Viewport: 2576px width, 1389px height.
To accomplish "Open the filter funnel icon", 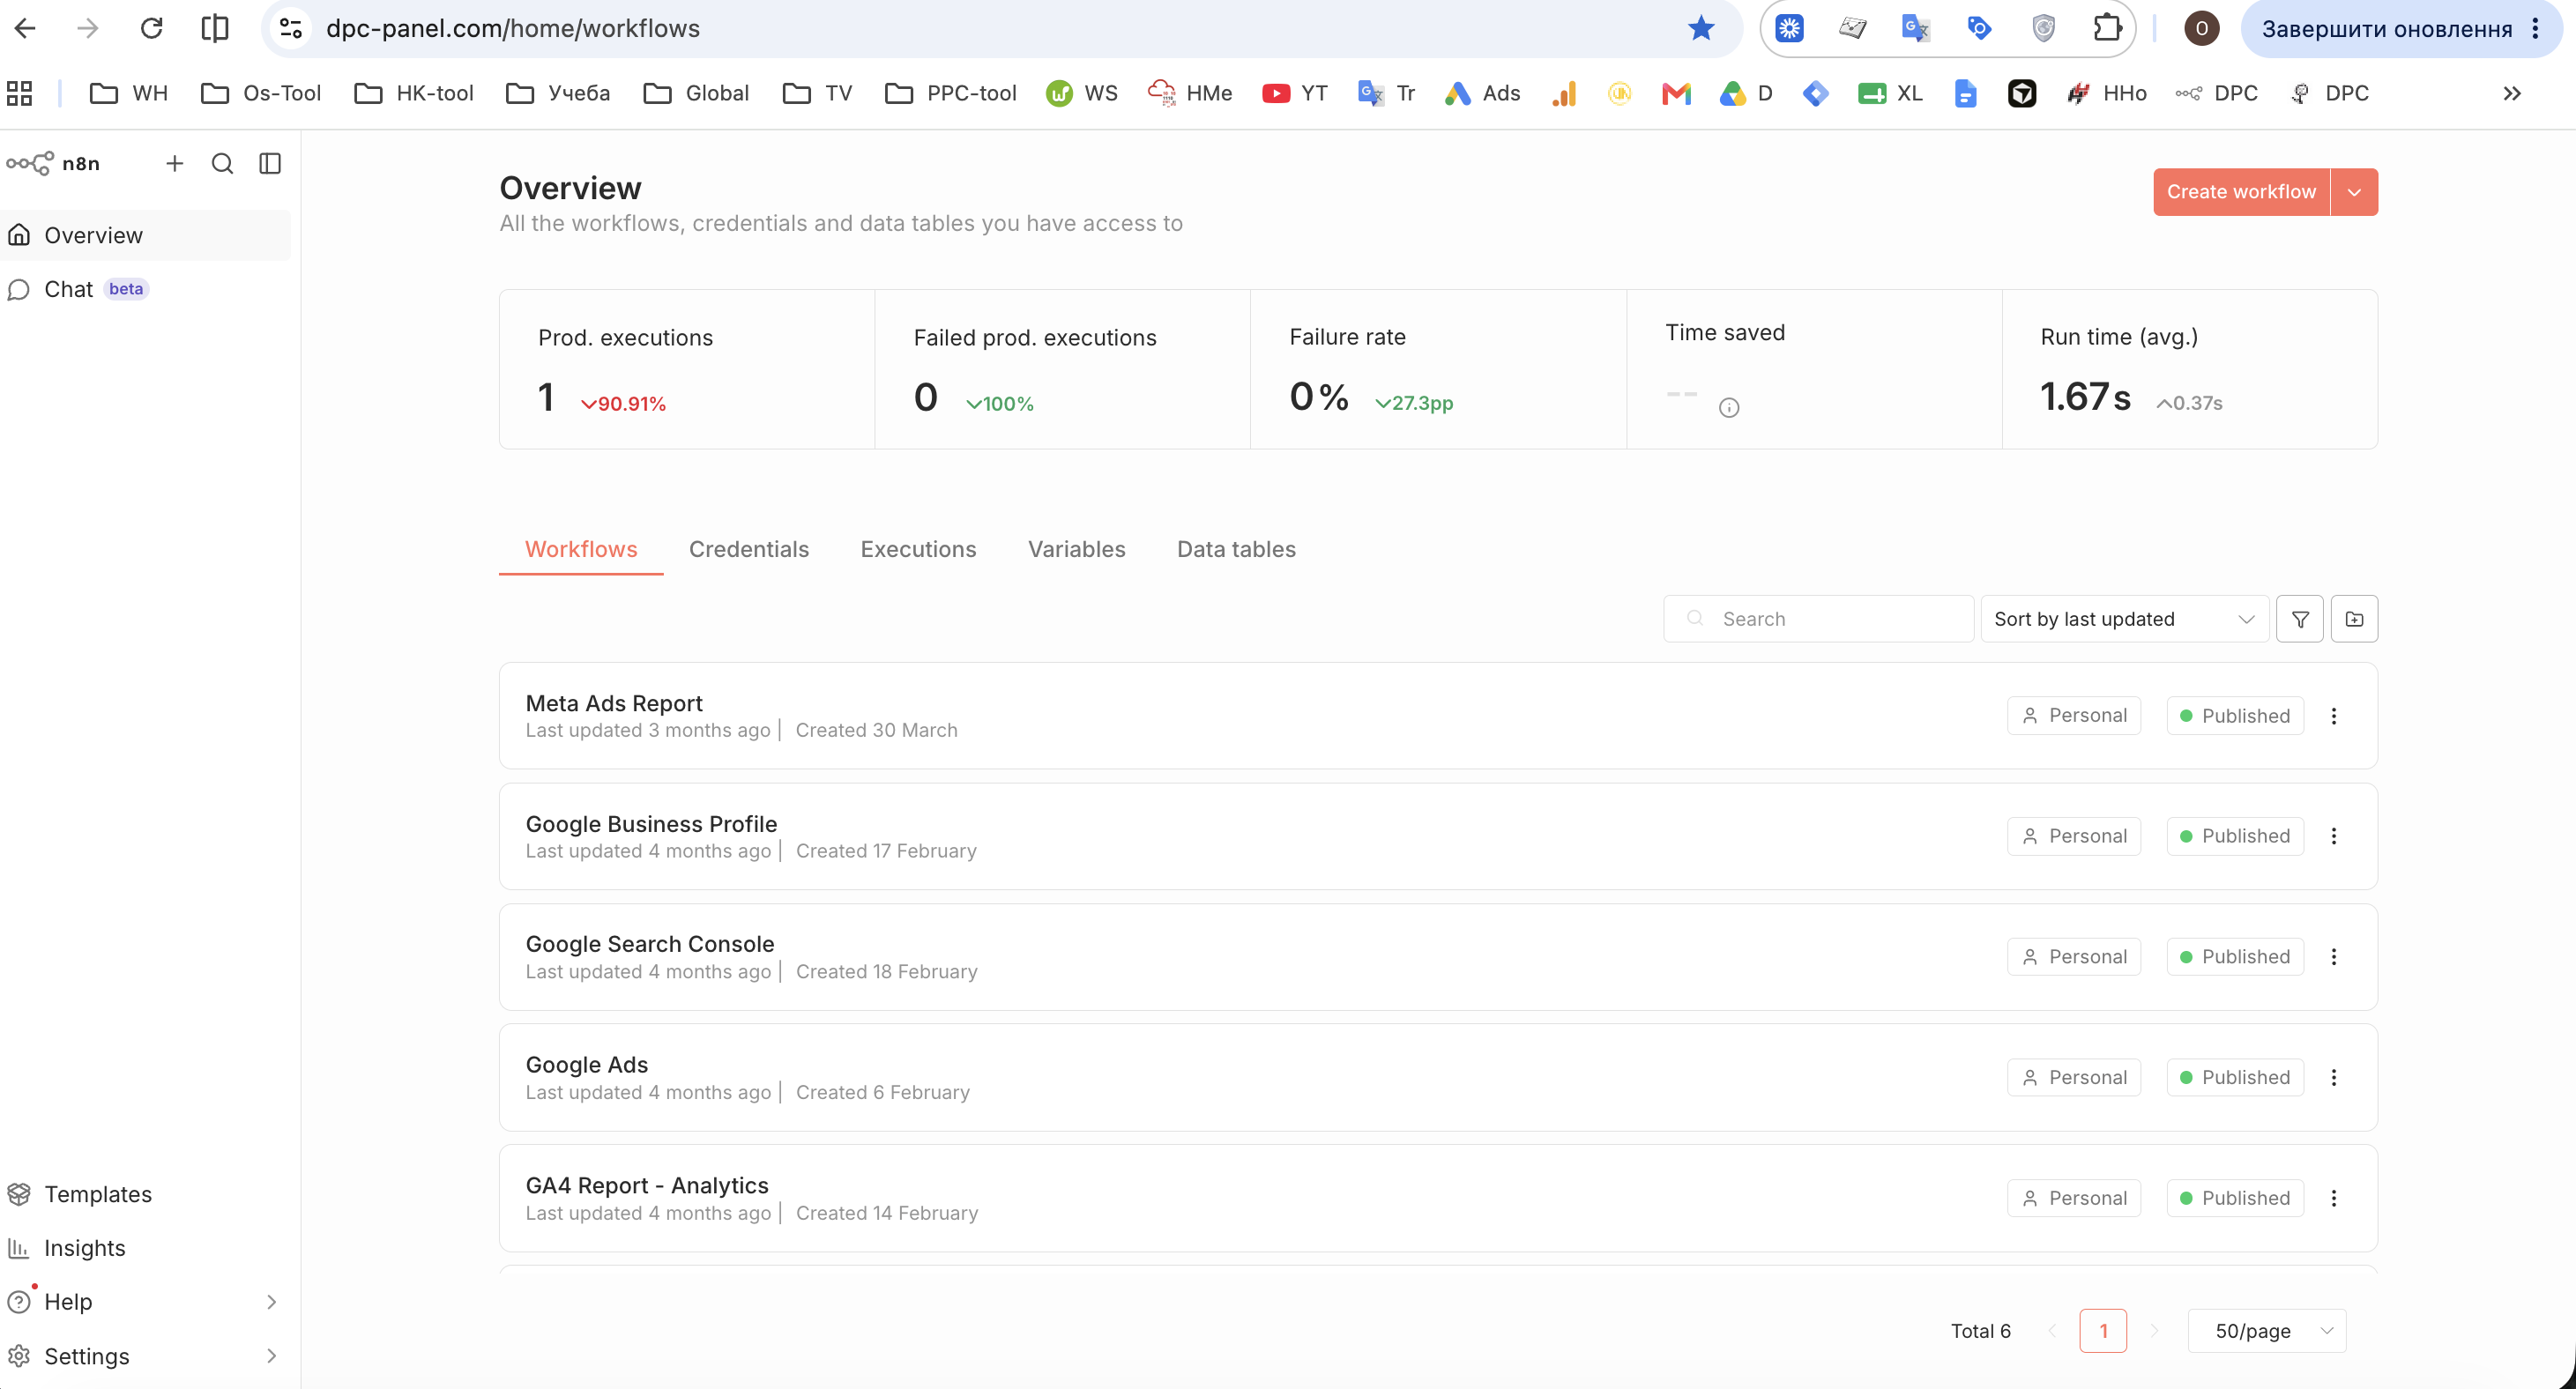I will point(2299,619).
